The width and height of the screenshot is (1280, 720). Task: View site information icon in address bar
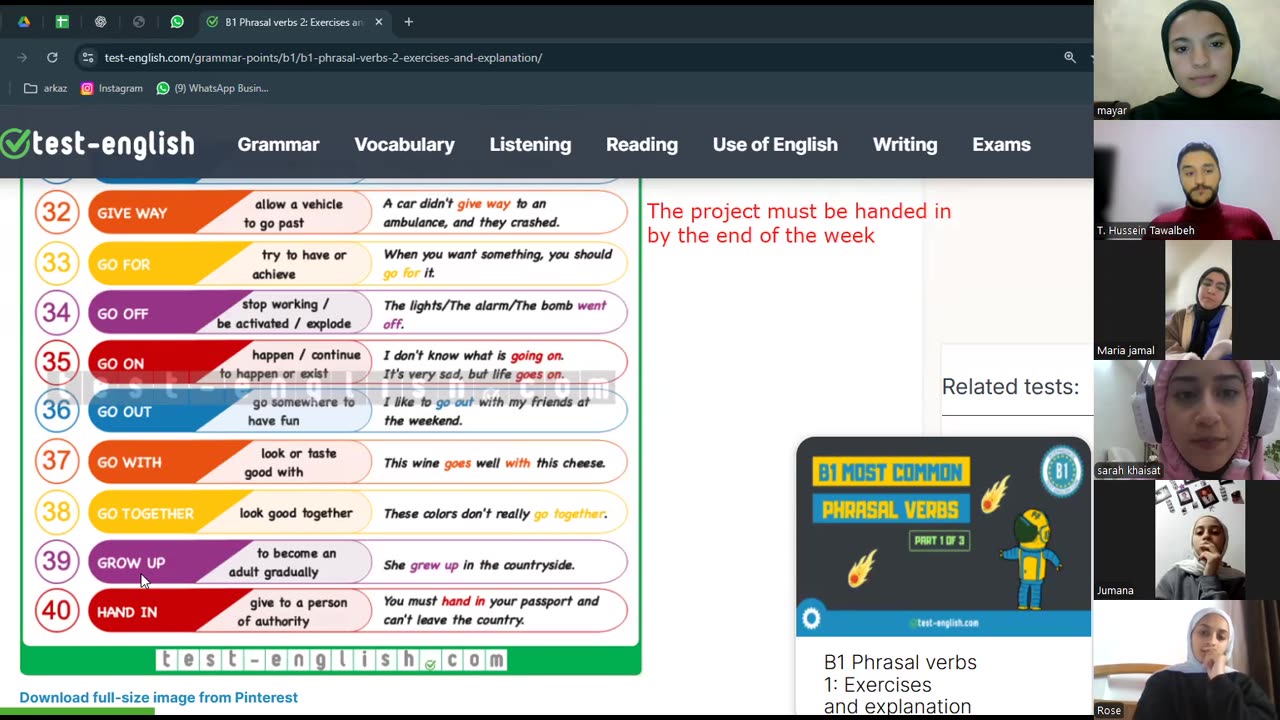[x=88, y=58]
